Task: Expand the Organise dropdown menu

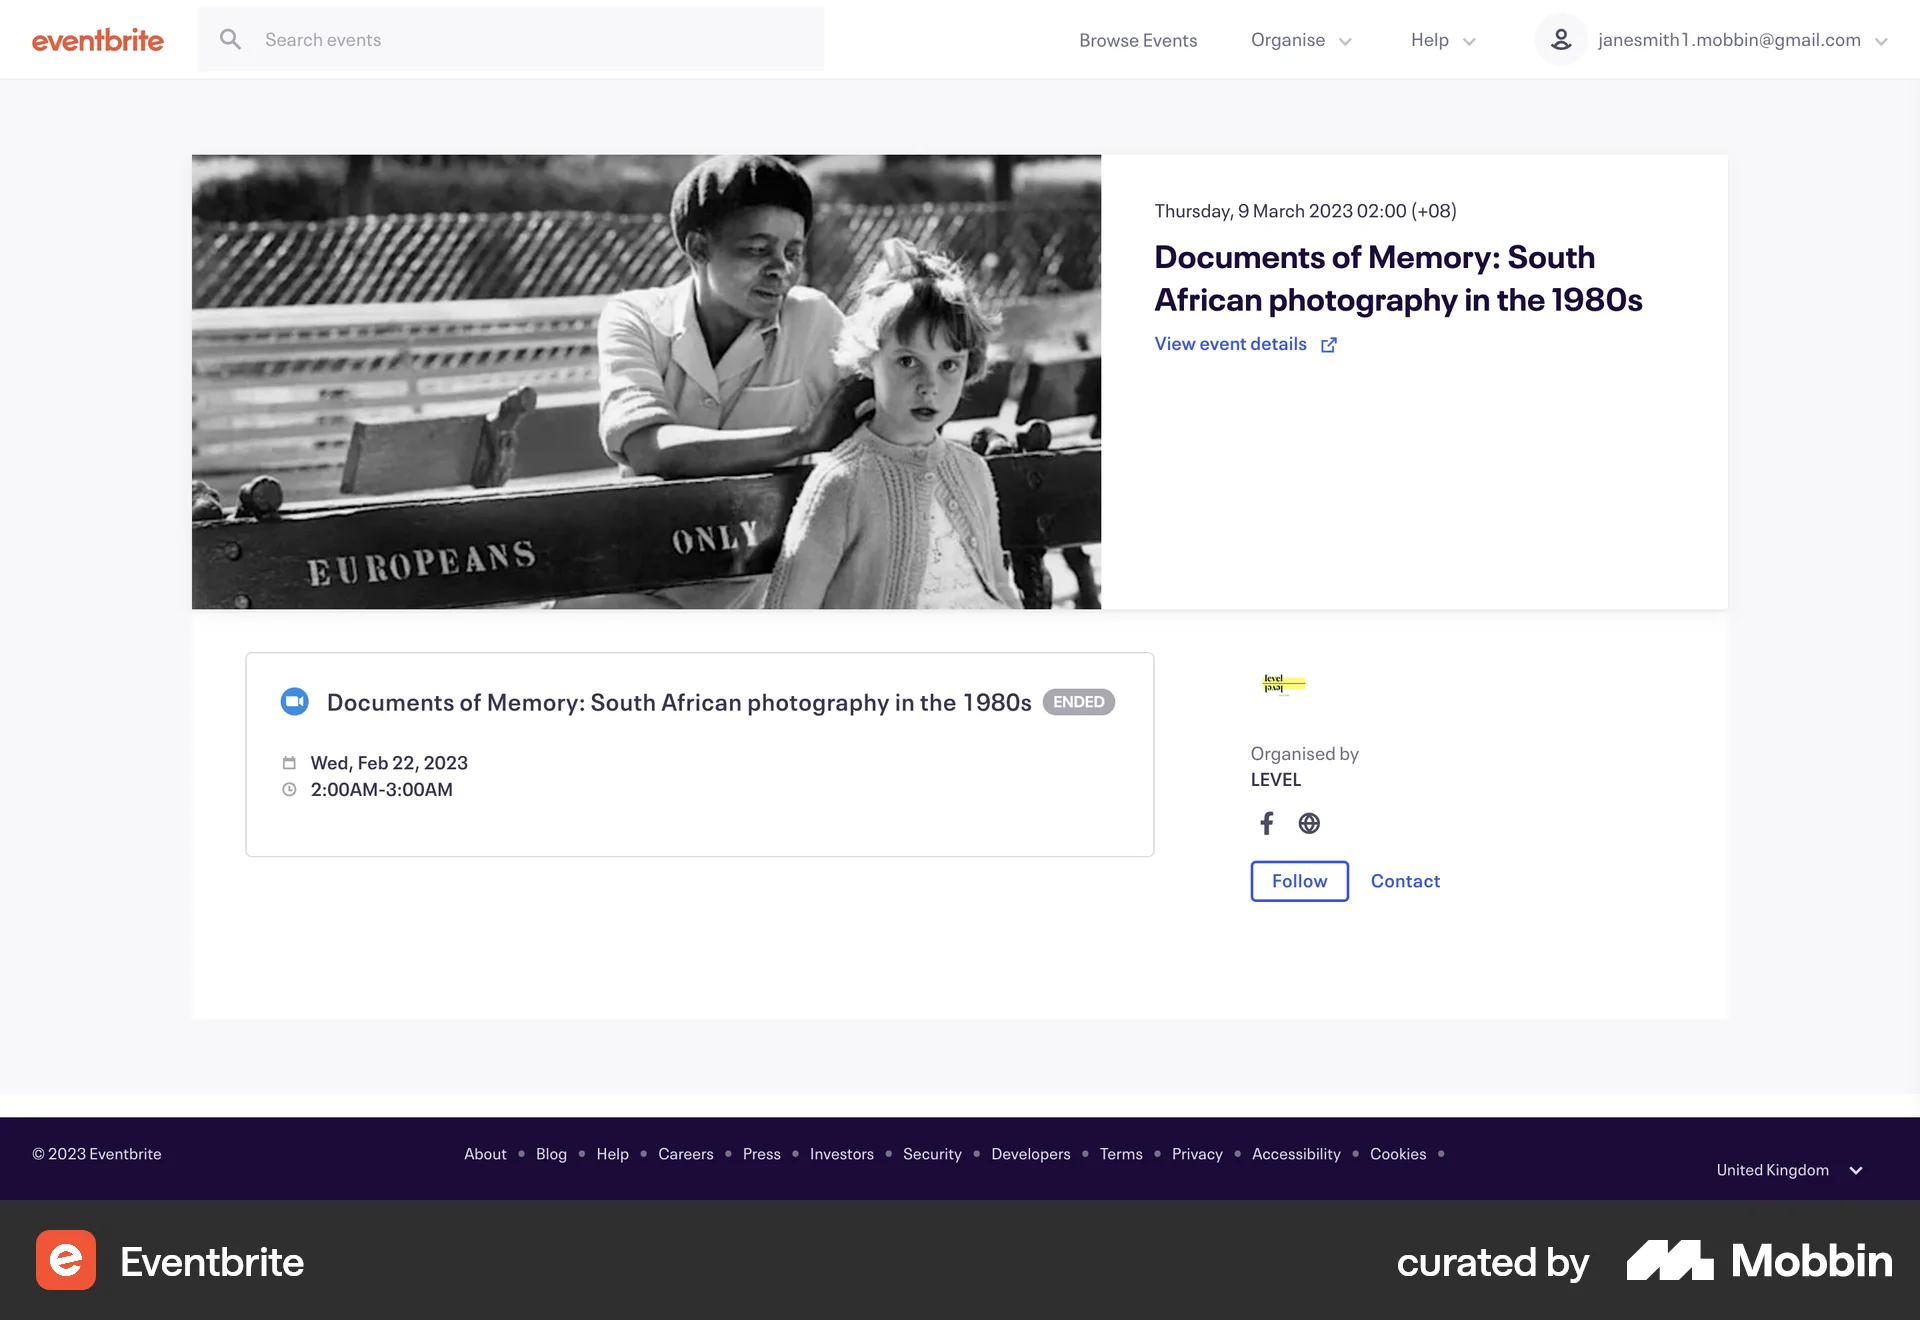Action: 1300,40
